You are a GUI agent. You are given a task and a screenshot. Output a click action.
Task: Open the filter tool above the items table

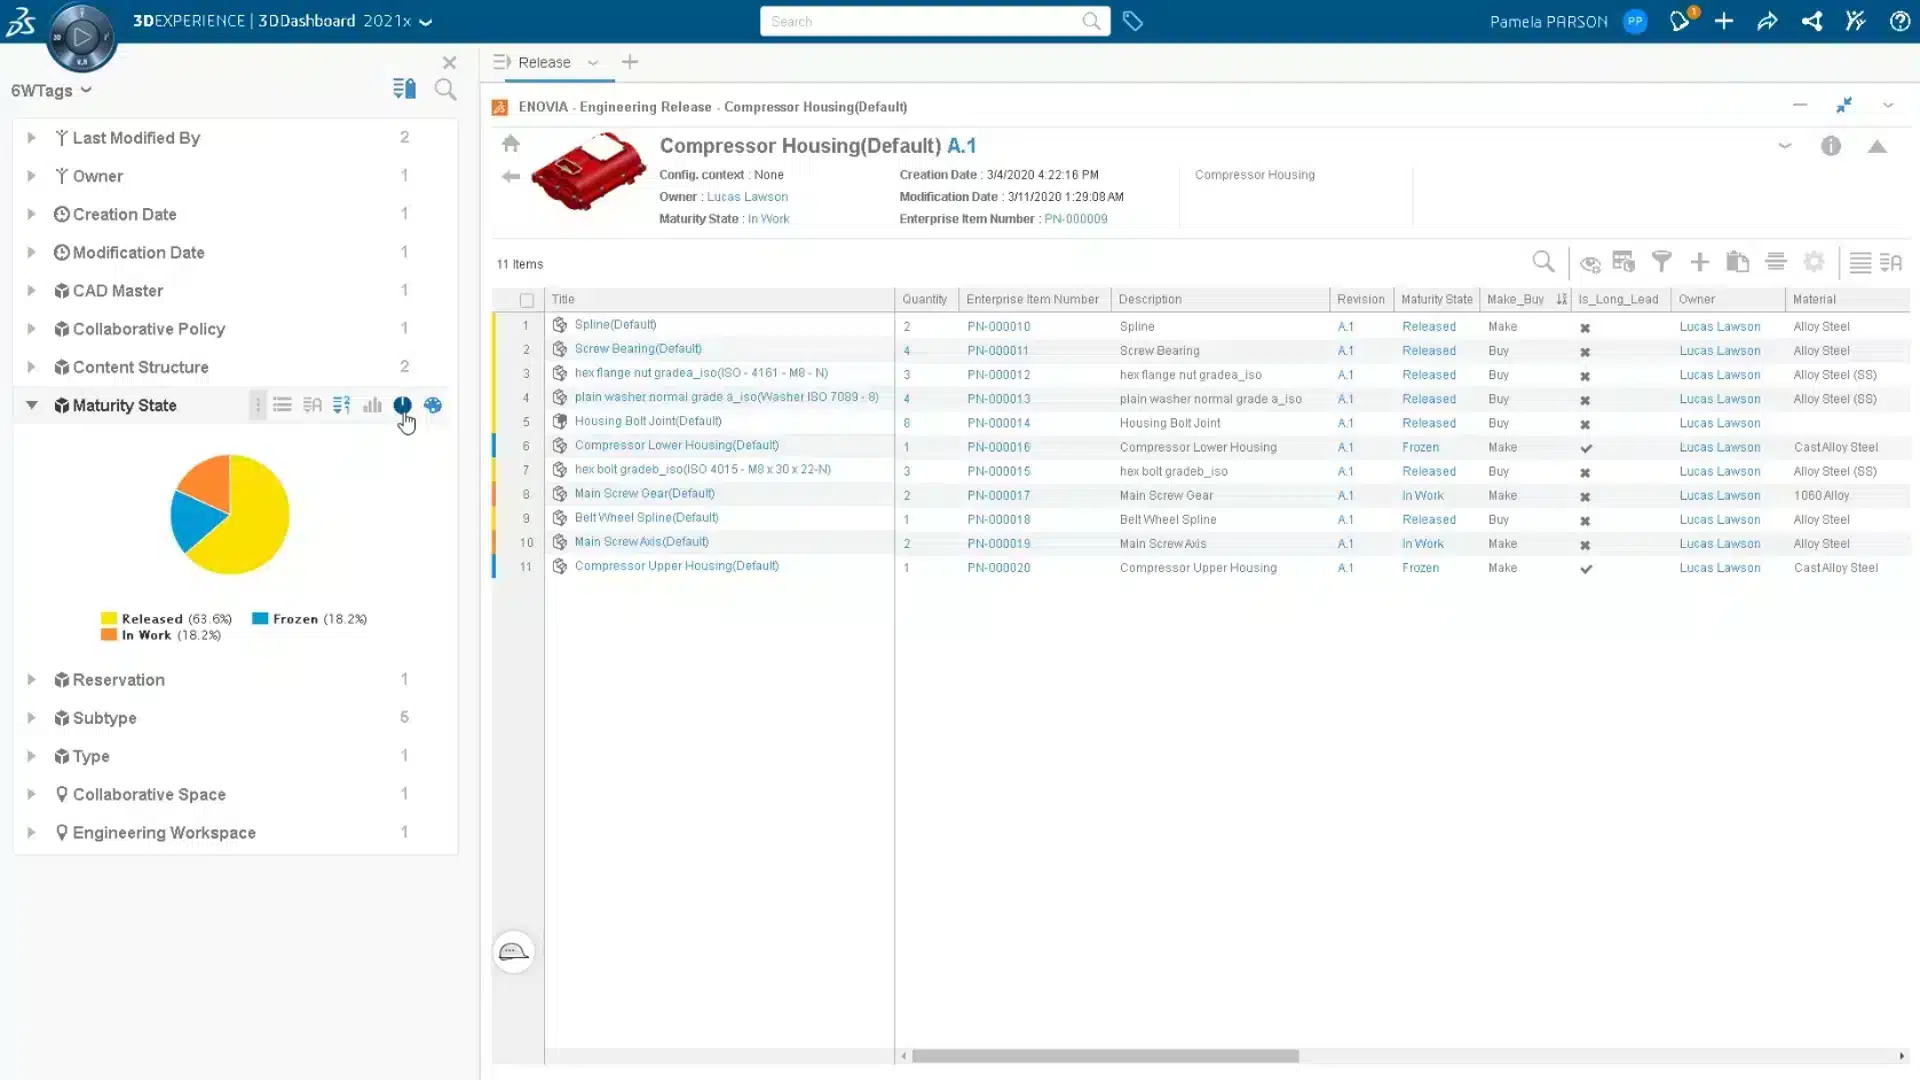[x=1662, y=262]
